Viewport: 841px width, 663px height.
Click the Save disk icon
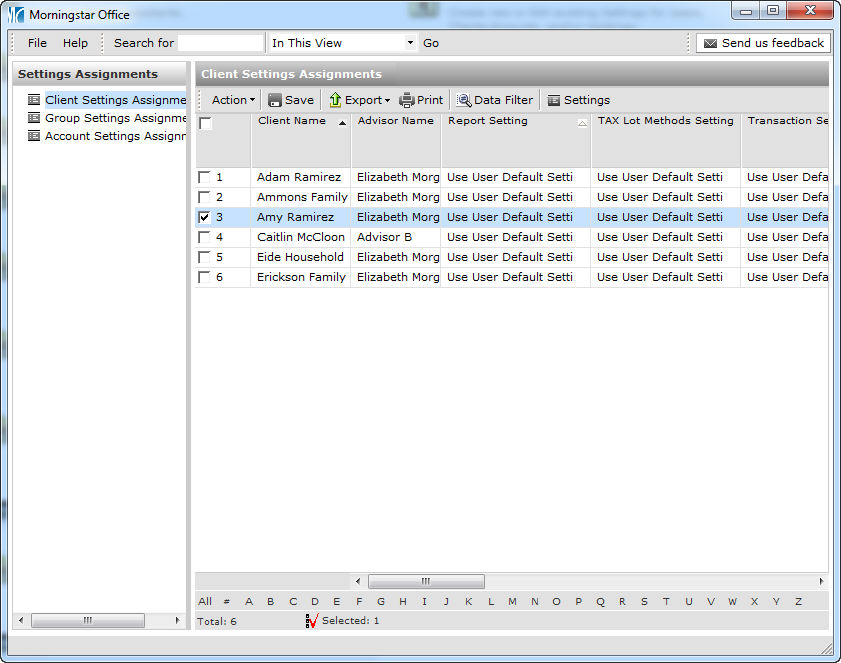tap(275, 100)
